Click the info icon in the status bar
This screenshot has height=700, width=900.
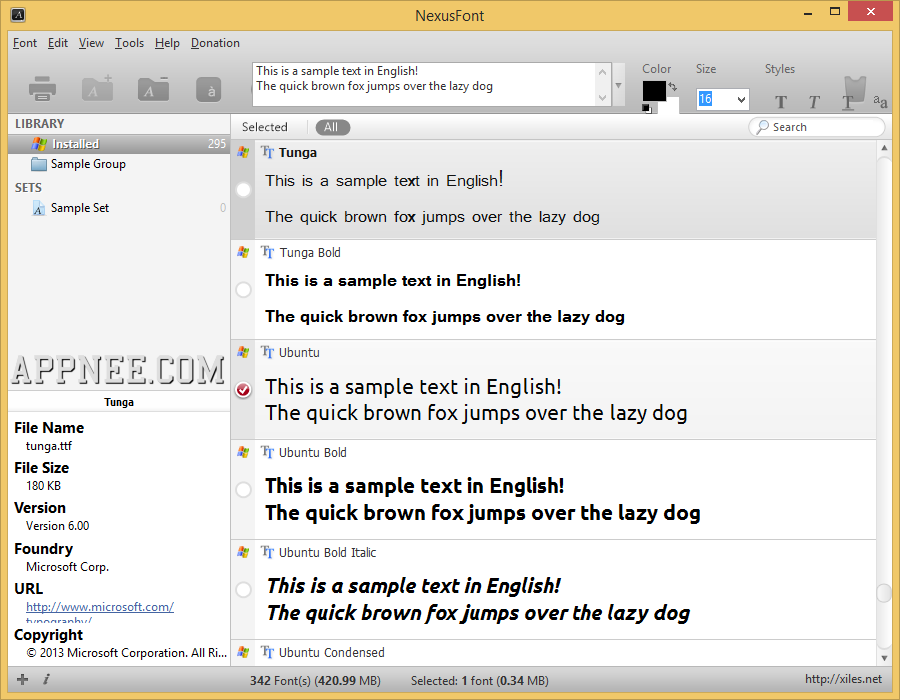point(46,680)
